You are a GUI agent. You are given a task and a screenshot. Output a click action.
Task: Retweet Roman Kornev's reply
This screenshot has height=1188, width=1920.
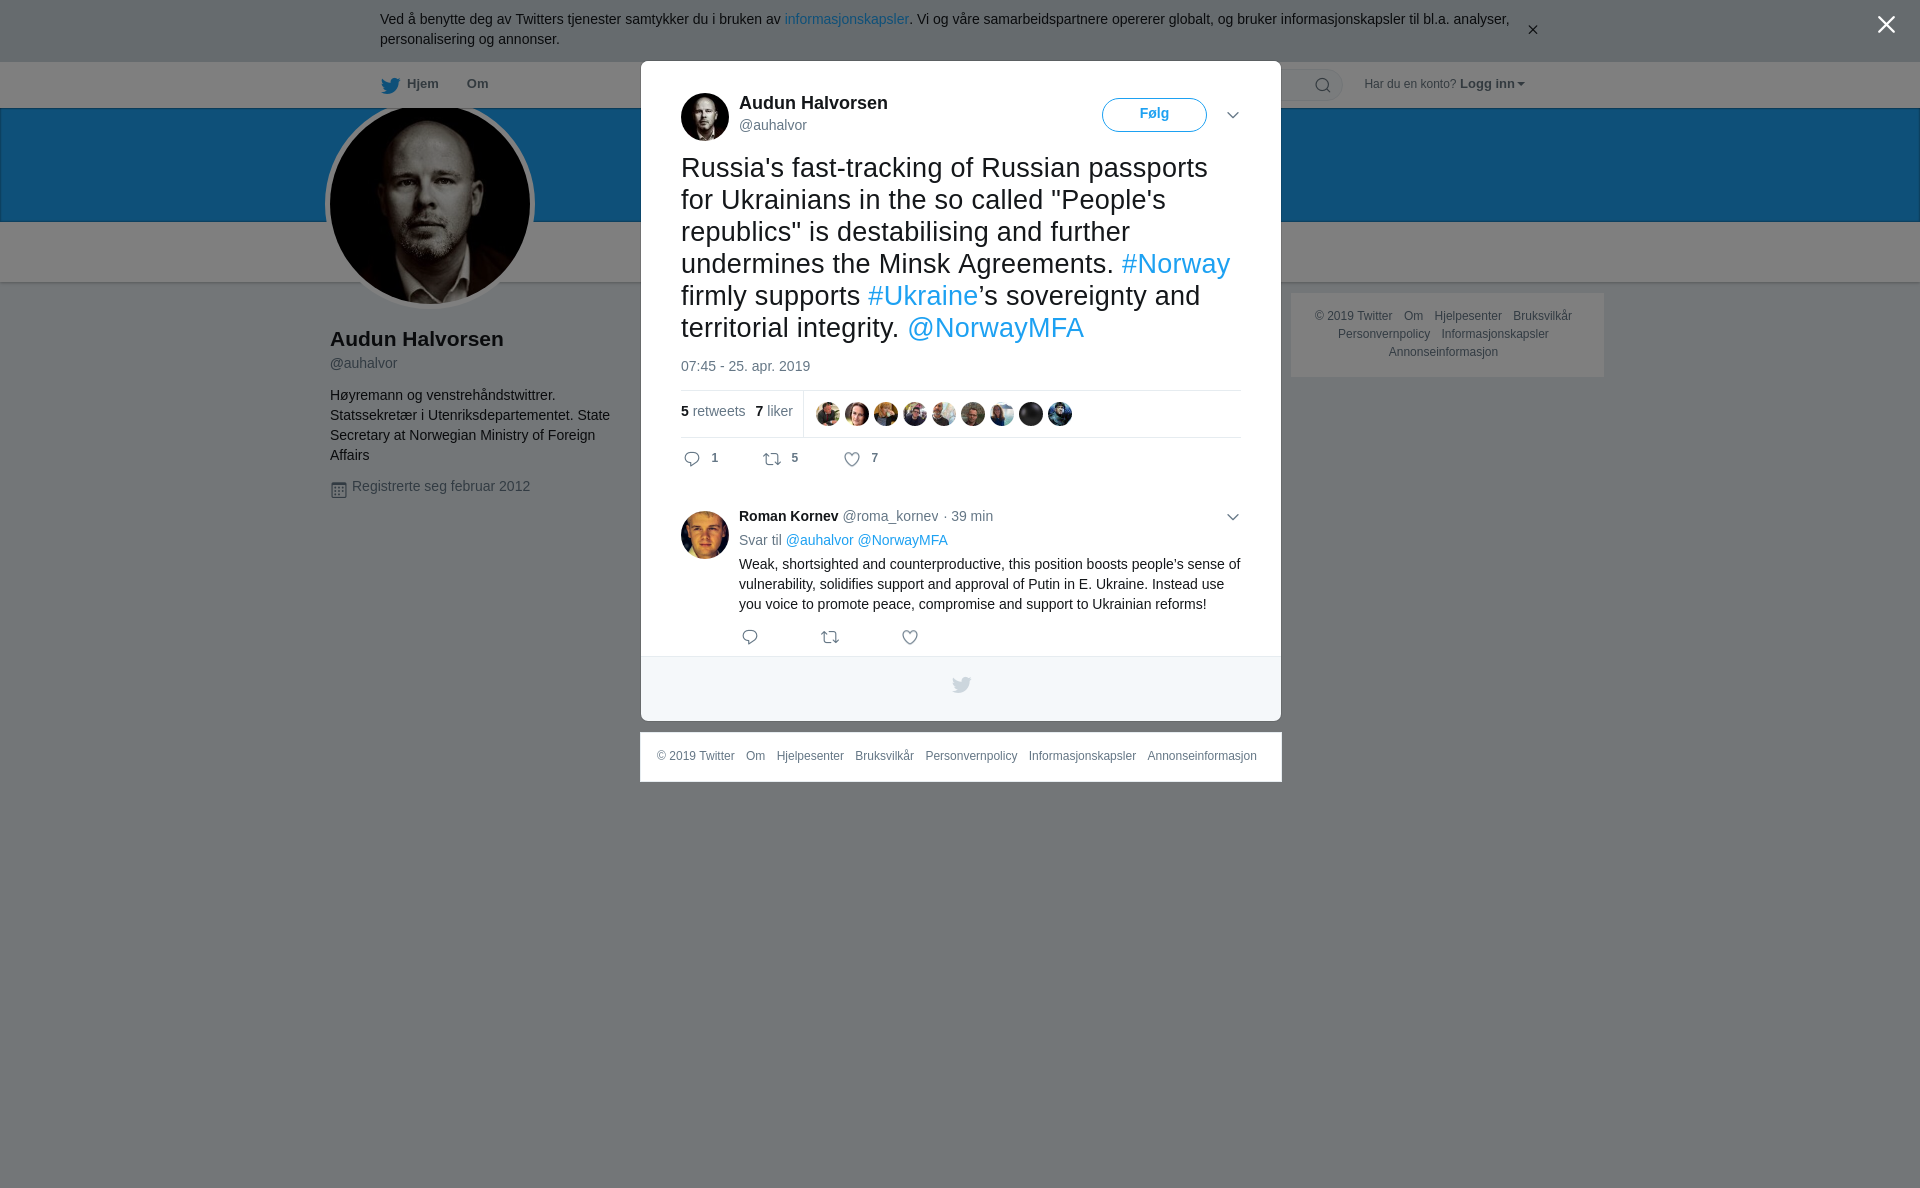830,637
